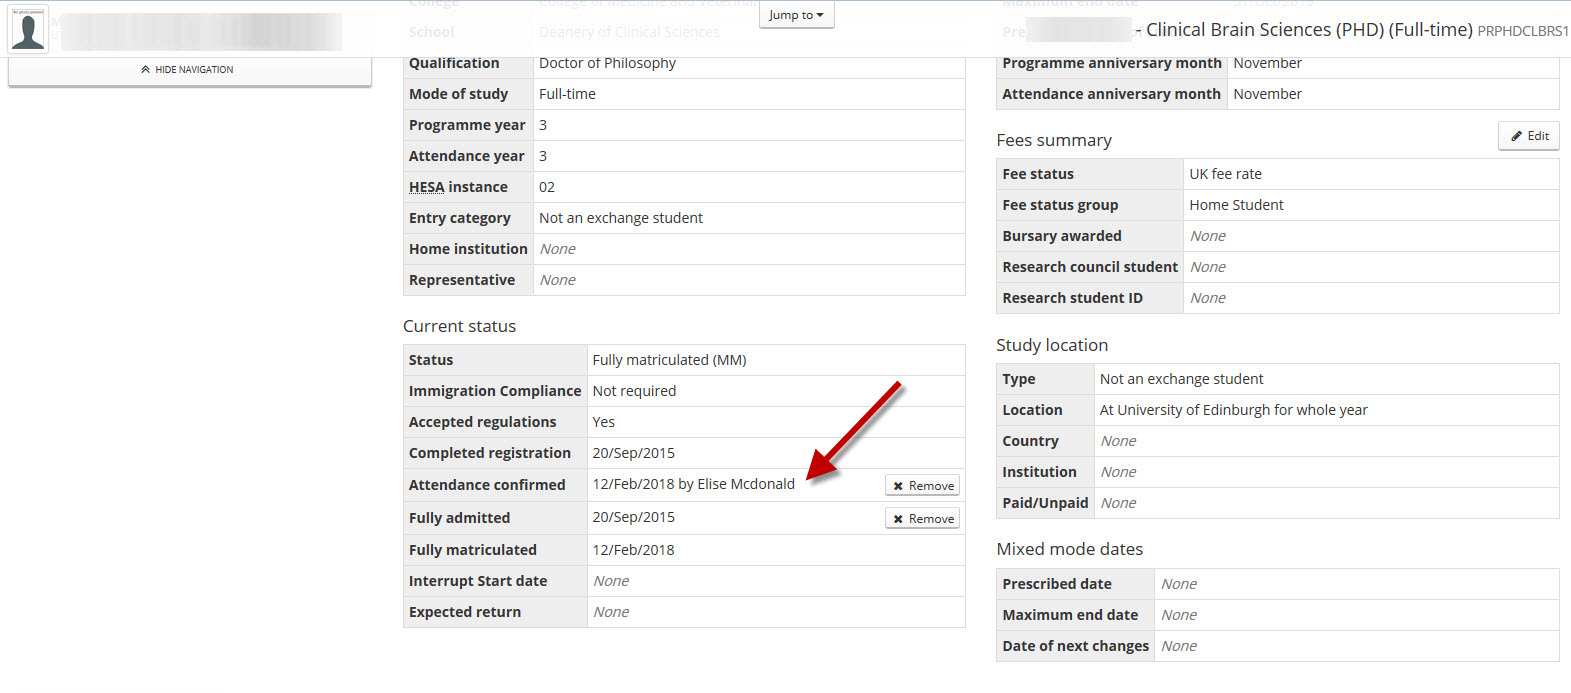Image resolution: width=1571 pixels, height=693 pixels.
Task: Select the Completed registration date 20/Sep/2015
Action: (x=633, y=453)
